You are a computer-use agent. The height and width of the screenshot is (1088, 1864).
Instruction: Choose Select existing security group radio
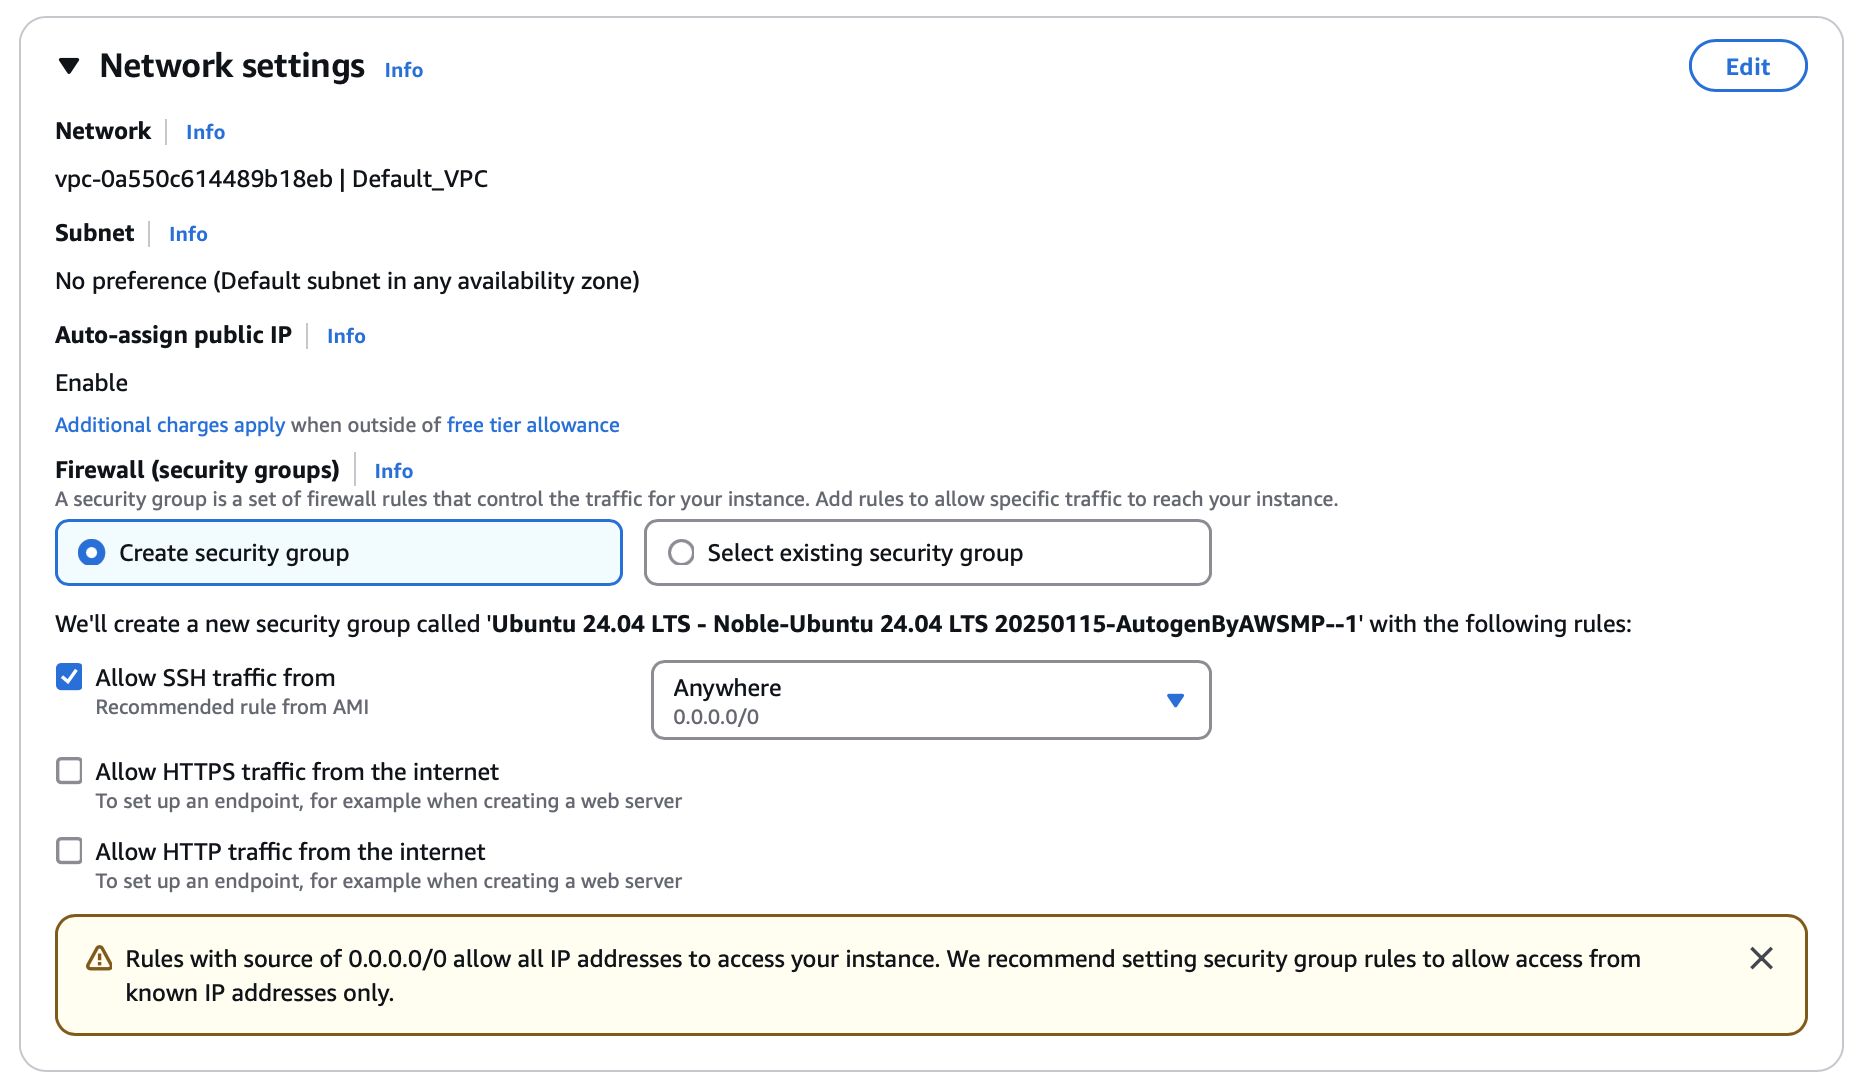[x=927, y=552]
